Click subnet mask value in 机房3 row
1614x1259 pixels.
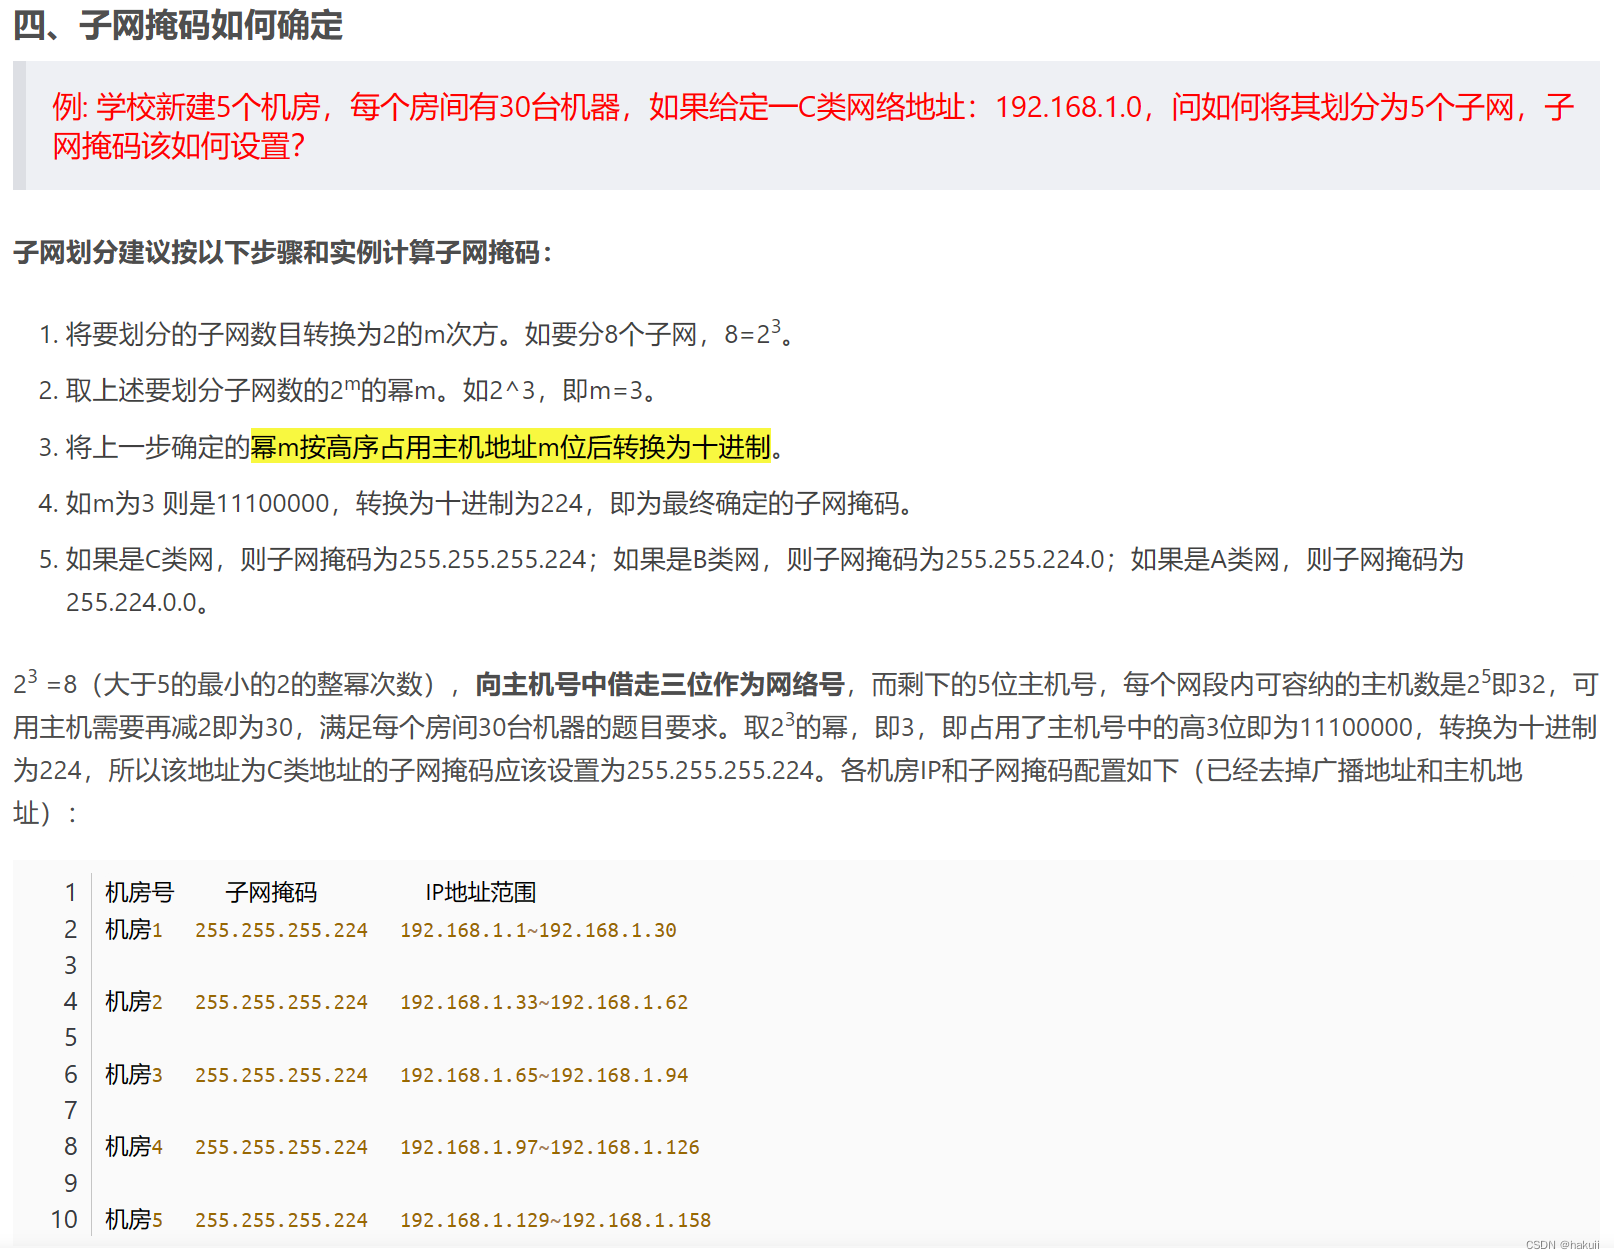point(281,1076)
